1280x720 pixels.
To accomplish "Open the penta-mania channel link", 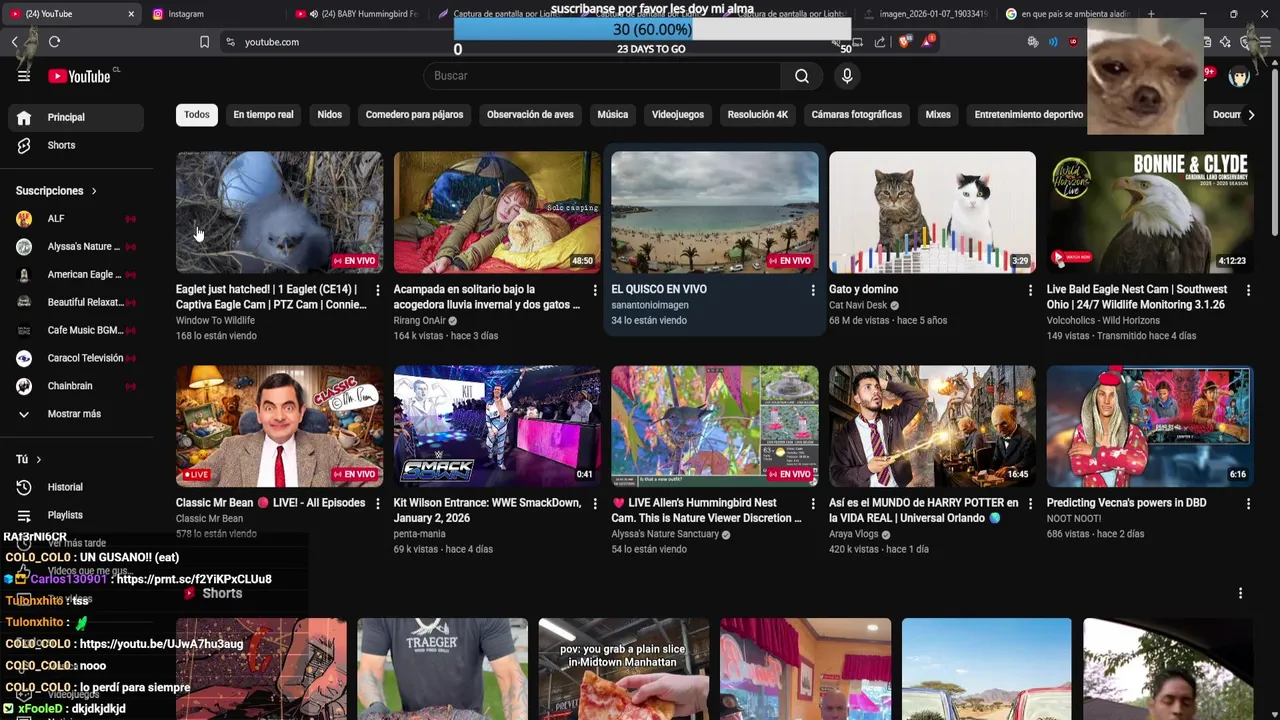I will click(x=419, y=535).
